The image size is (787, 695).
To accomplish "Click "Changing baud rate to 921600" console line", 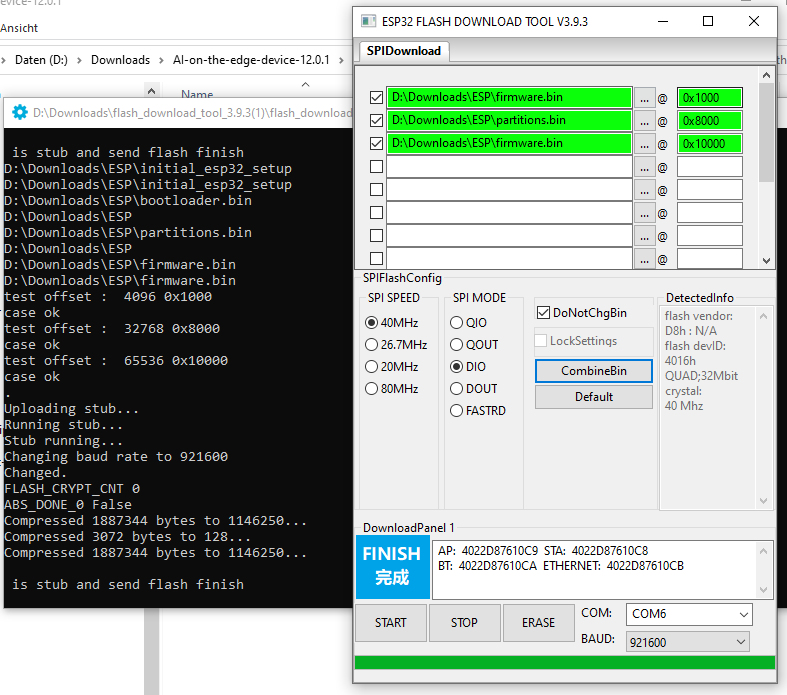I will (116, 457).
